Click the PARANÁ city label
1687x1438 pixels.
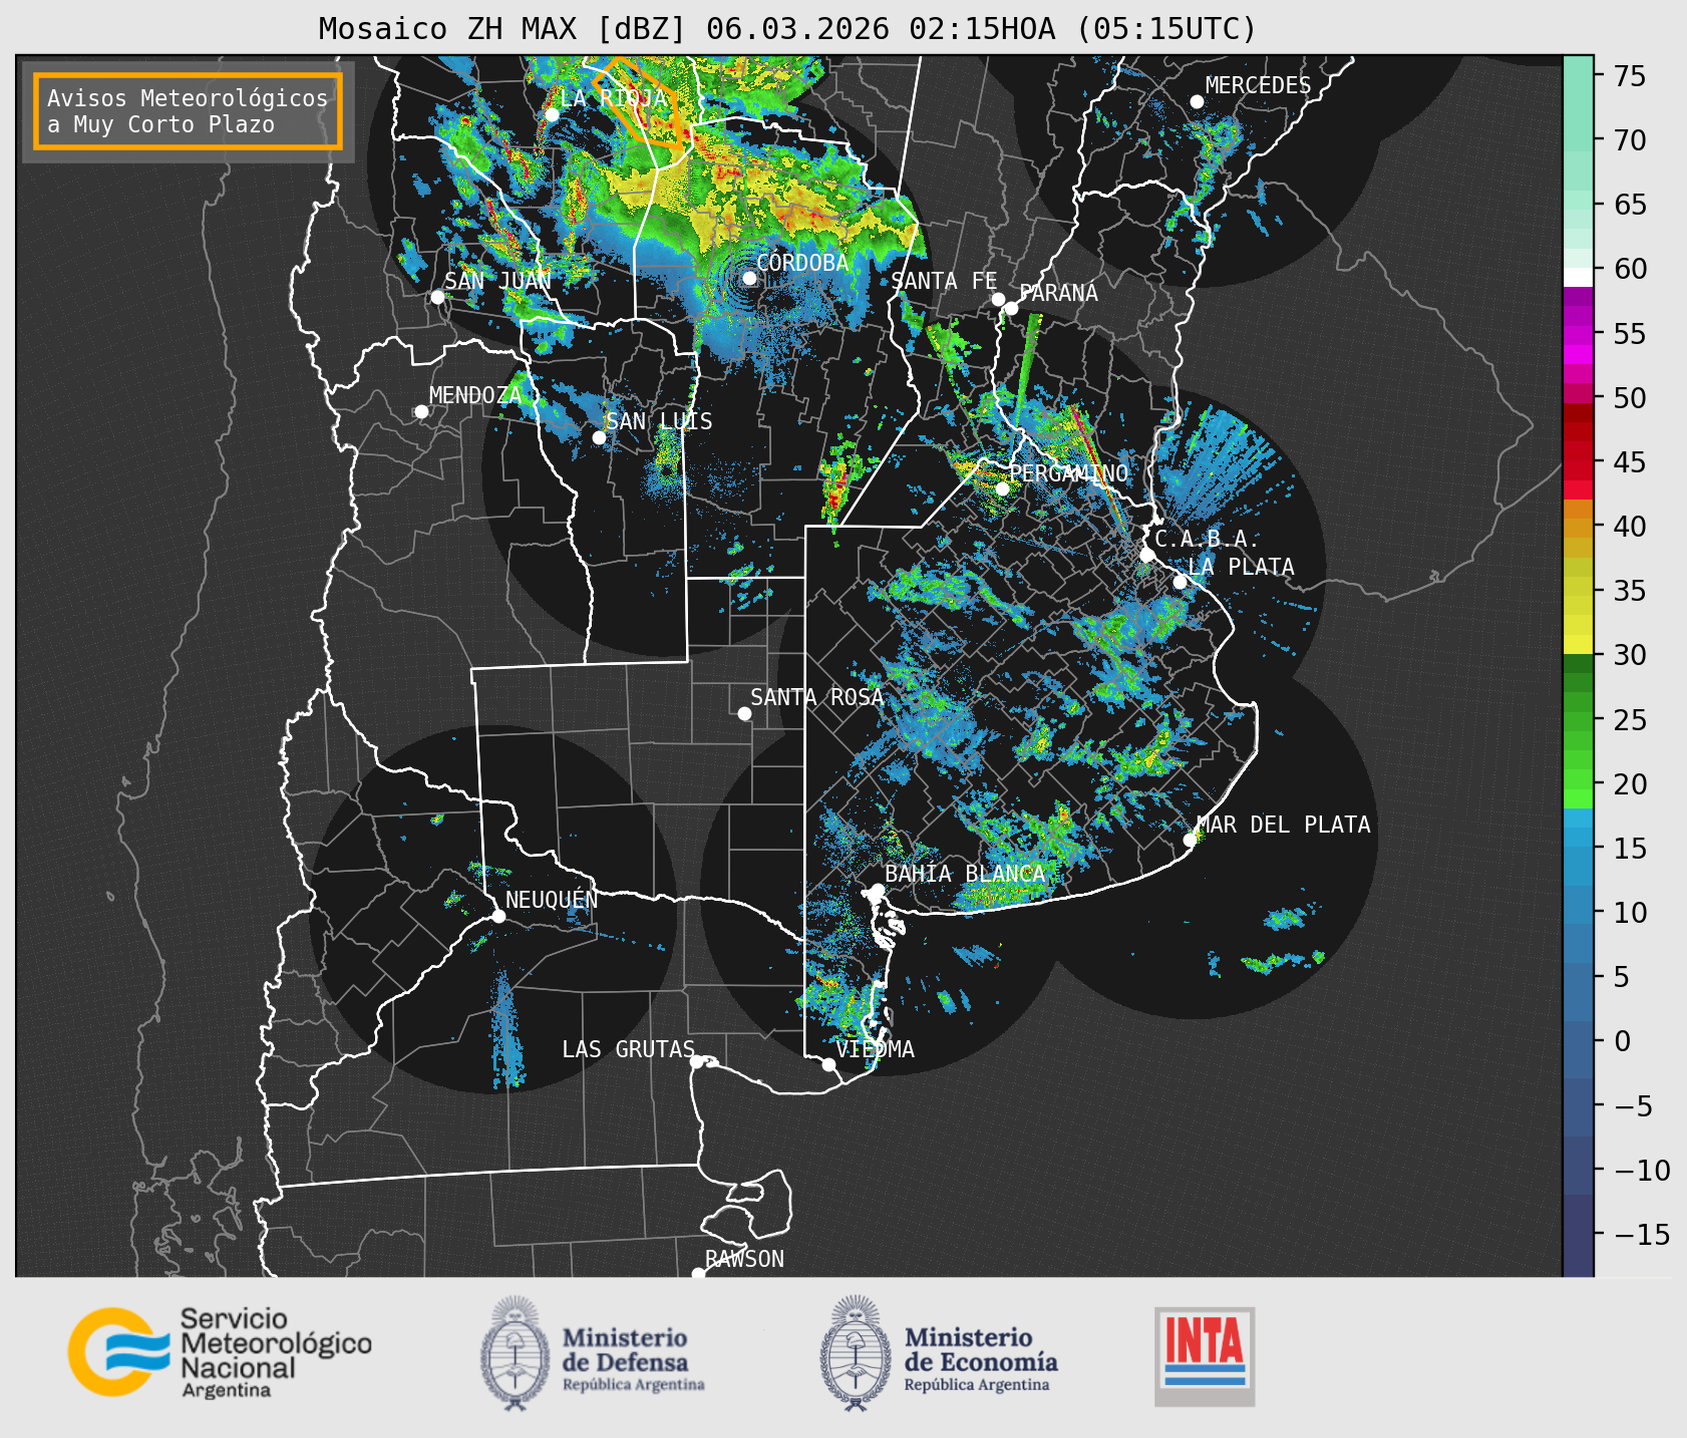[x=1058, y=292]
